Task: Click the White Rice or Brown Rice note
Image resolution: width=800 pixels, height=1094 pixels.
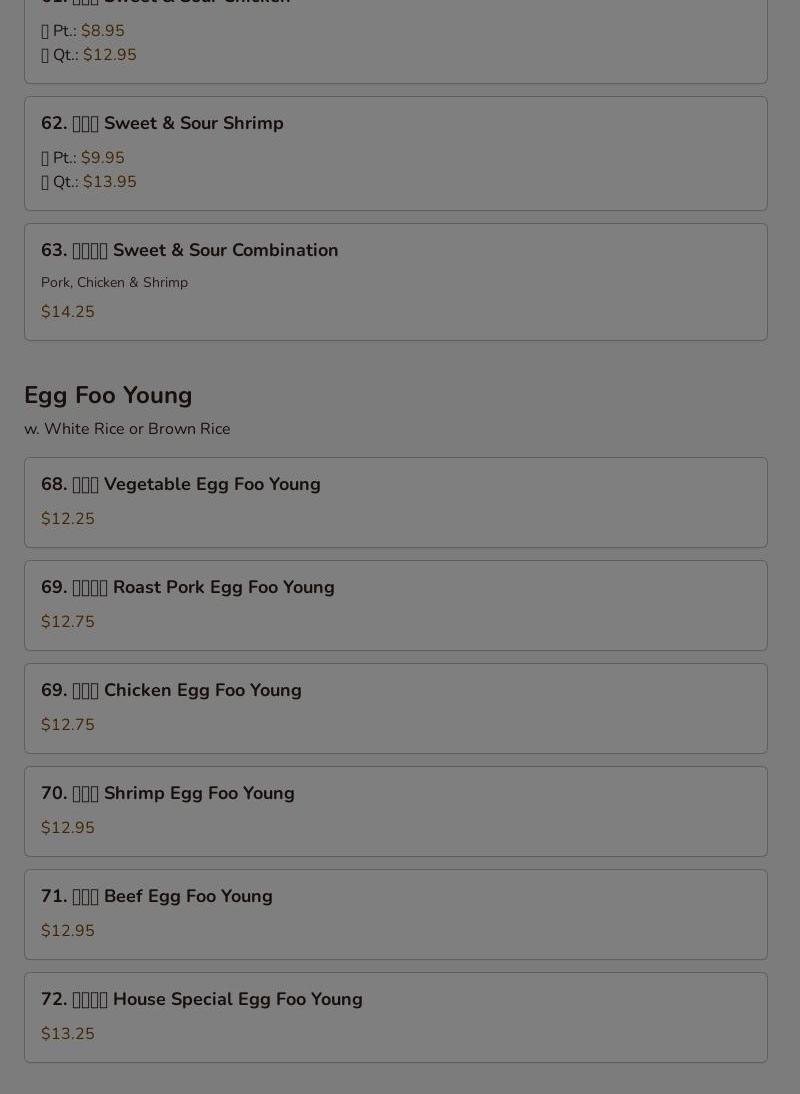Action: (127, 429)
